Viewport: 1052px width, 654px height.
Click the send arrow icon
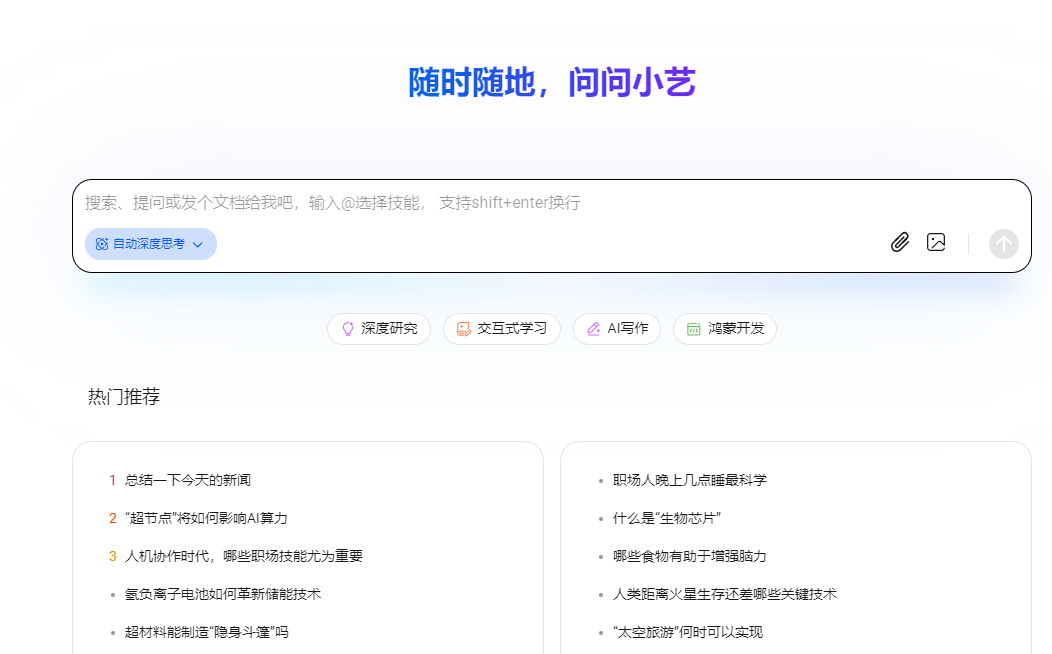click(1003, 243)
